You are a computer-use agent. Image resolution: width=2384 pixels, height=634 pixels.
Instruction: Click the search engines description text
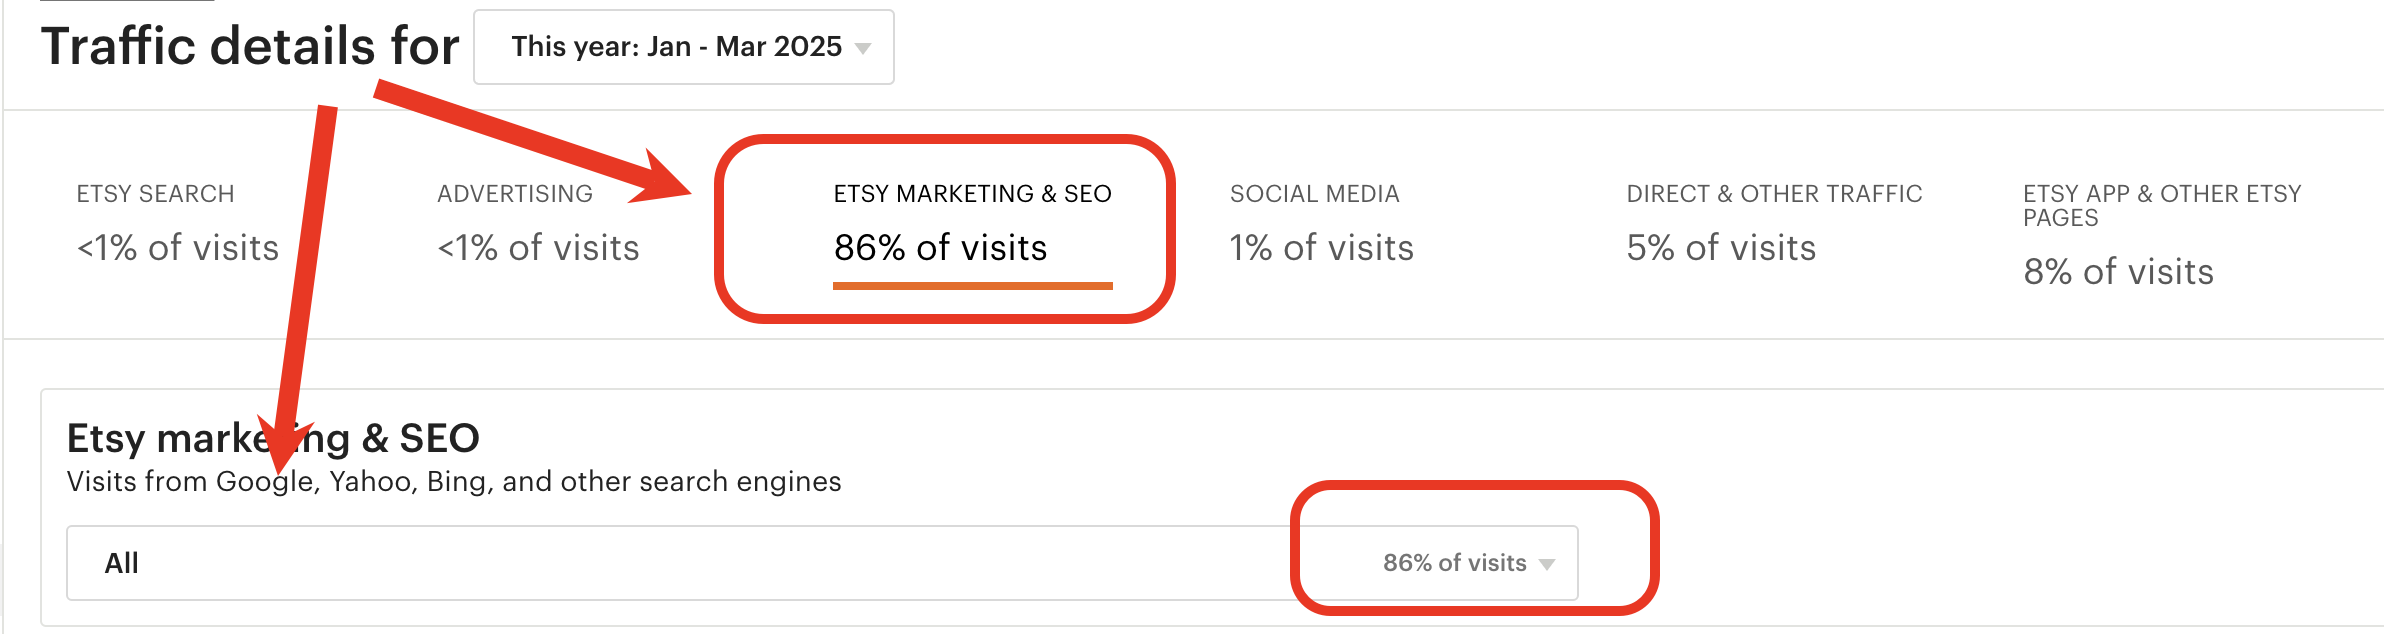454,482
